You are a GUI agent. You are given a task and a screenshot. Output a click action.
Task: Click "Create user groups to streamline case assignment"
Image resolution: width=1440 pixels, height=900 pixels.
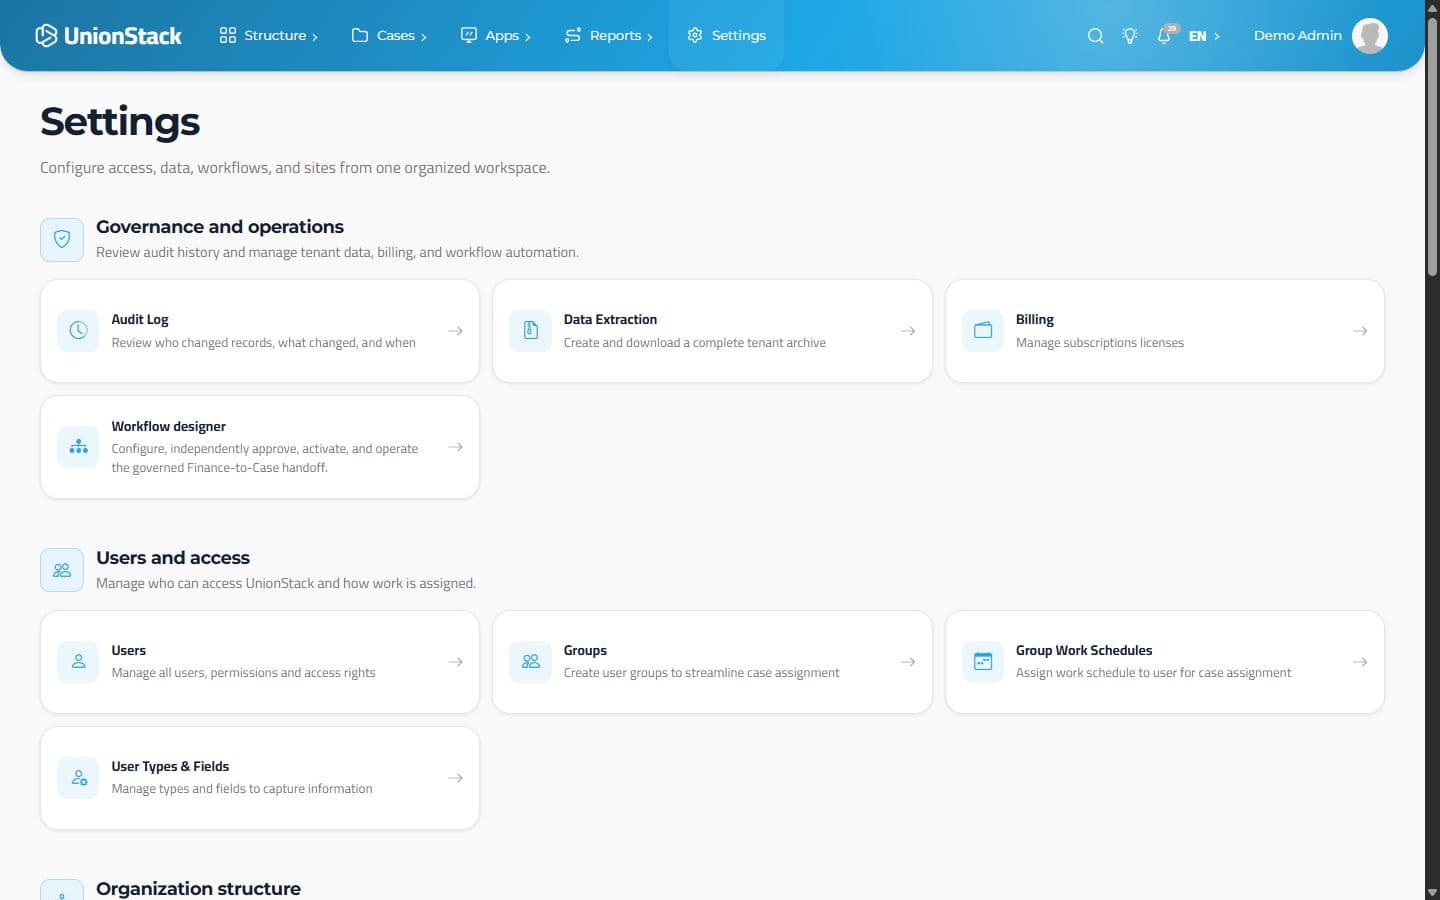(x=701, y=673)
